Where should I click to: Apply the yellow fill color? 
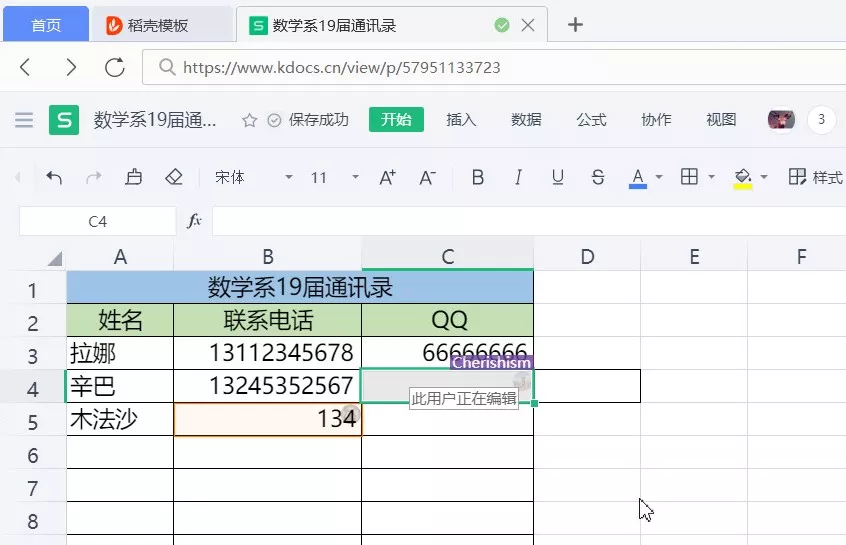coord(743,178)
